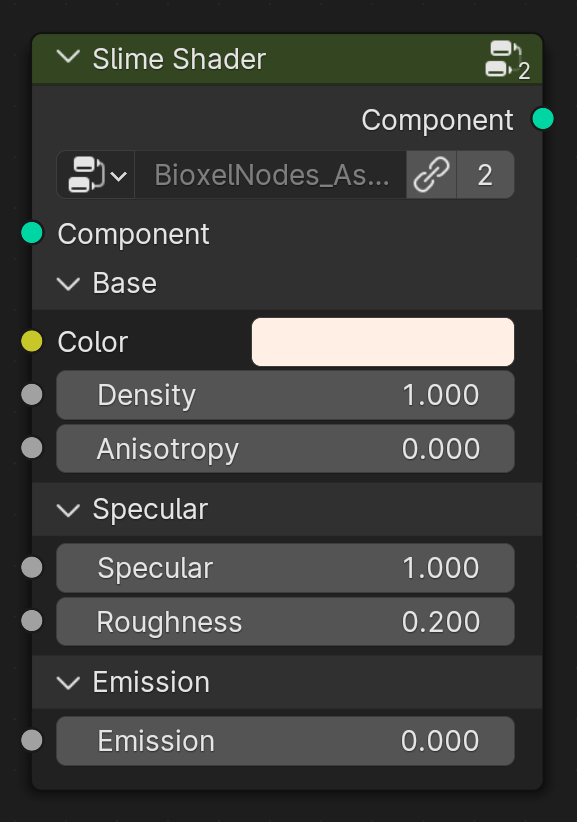The image size is (577, 822).
Task: Click the Density value field
Action: pos(285,395)
